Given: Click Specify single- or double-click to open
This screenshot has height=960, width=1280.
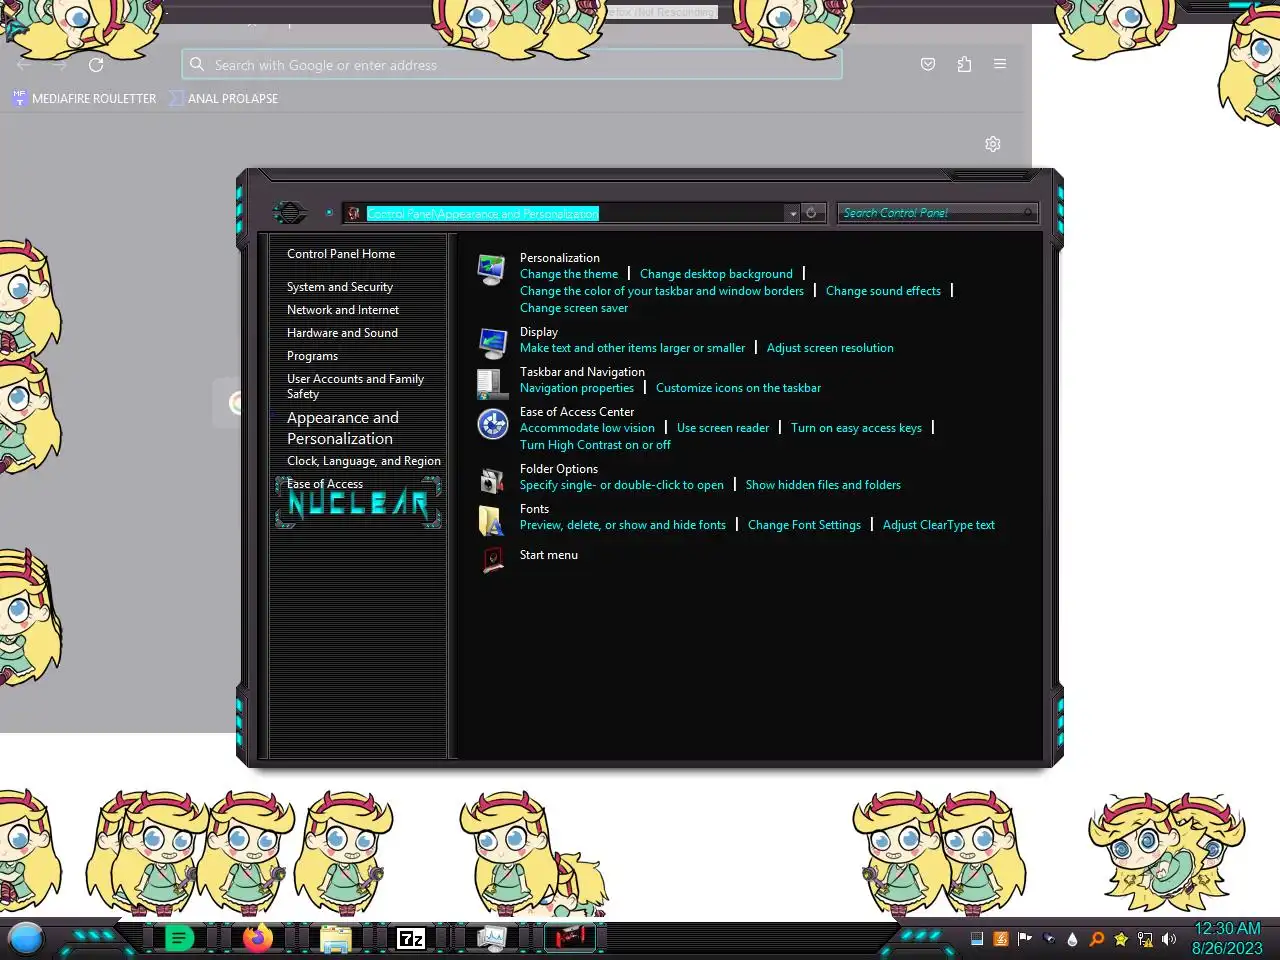Looking at the screenshot, I should (x=622, y=485).
